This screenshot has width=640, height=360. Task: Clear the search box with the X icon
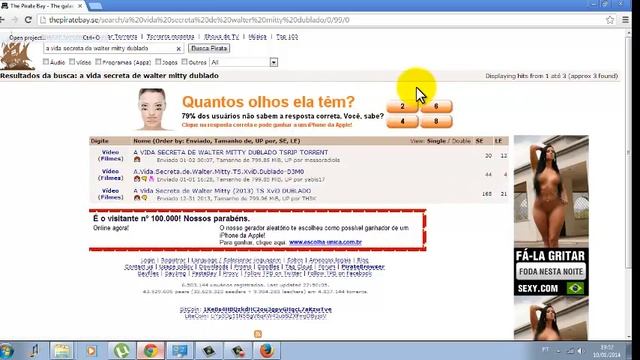178,49
